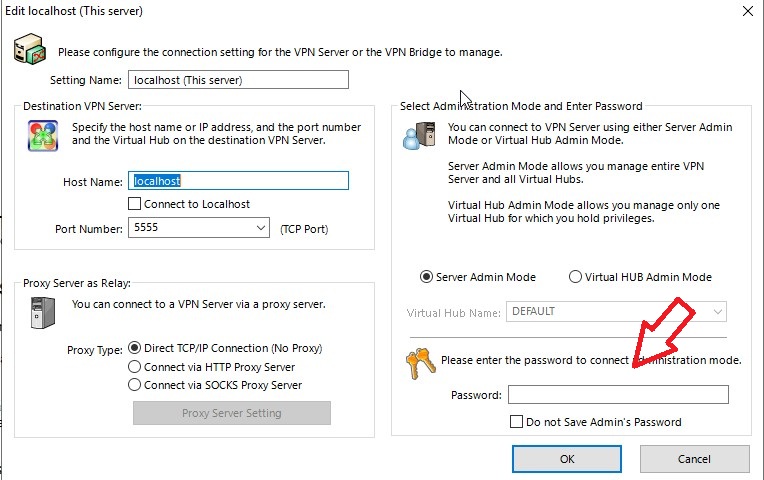
Task: Click the administration mode user-server icon
Action: point(418,134)
